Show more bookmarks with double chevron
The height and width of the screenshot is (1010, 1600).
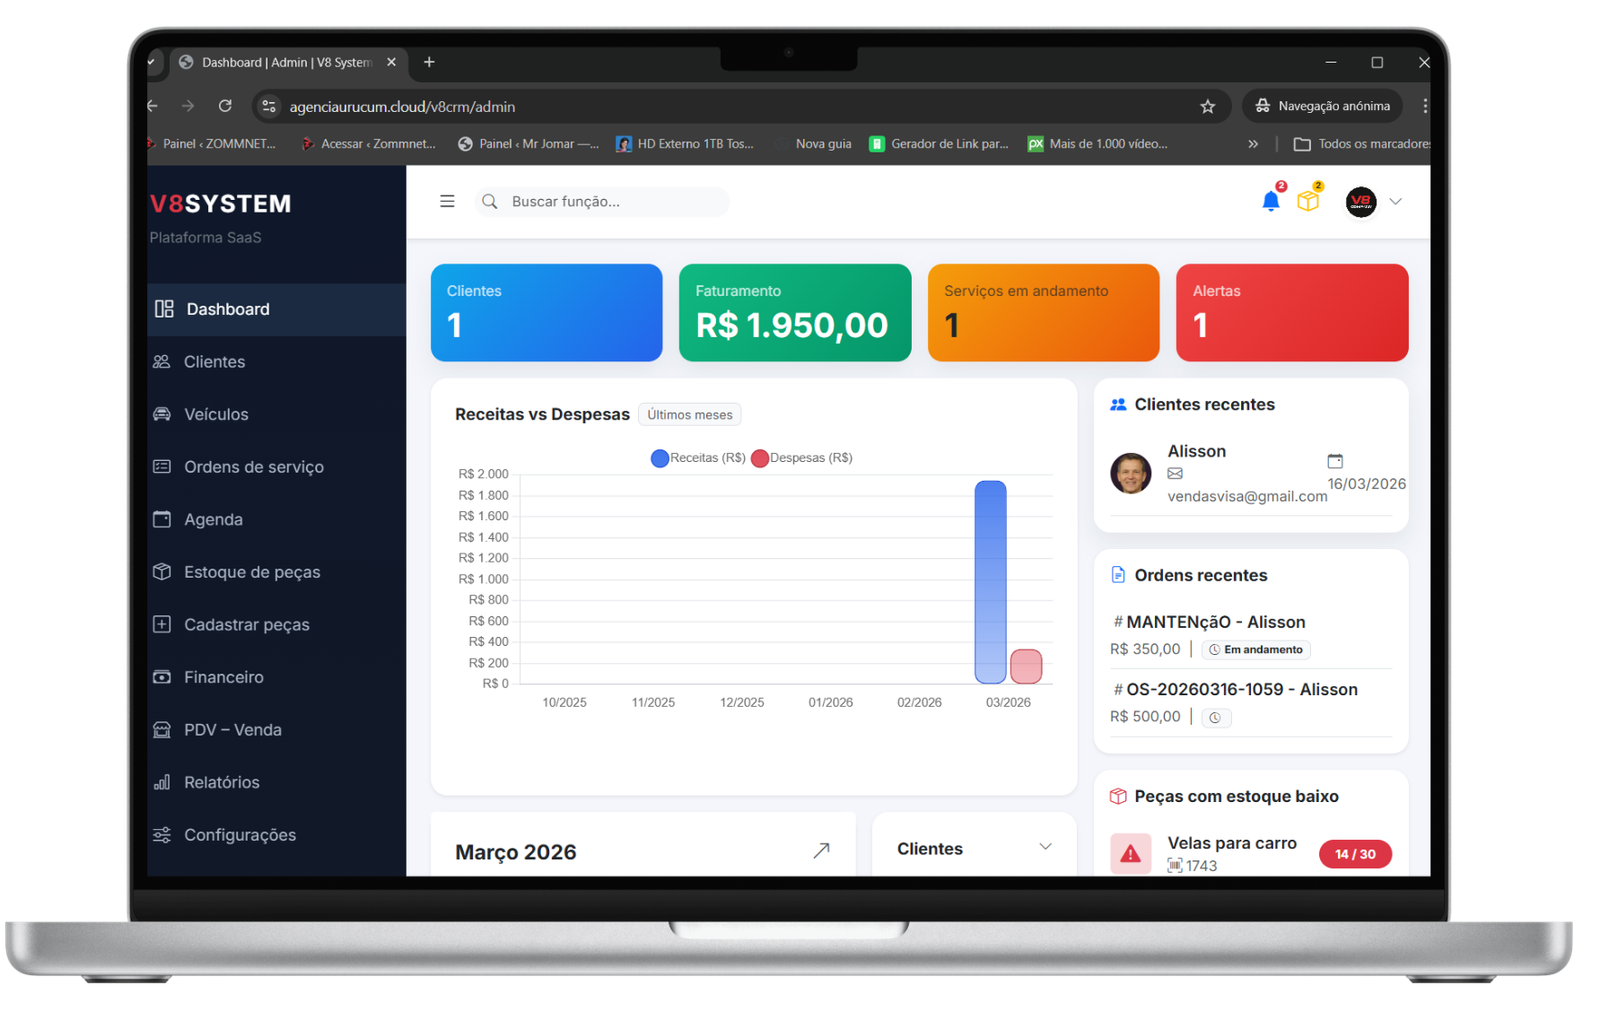pyautogui.click(x=1253, y=144)
